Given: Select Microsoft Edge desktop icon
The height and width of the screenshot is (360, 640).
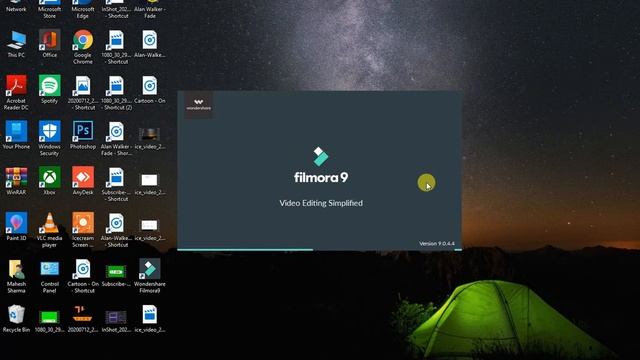Looking at the screenshot, I should [83, 9].
